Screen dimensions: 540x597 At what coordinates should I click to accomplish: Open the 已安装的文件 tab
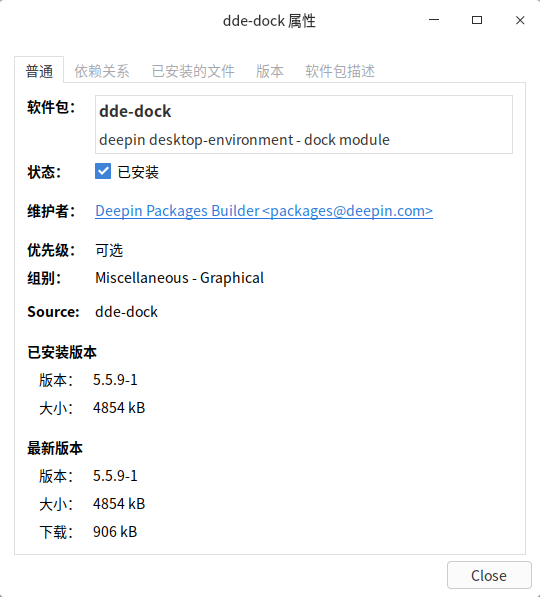tap(193, 71)
